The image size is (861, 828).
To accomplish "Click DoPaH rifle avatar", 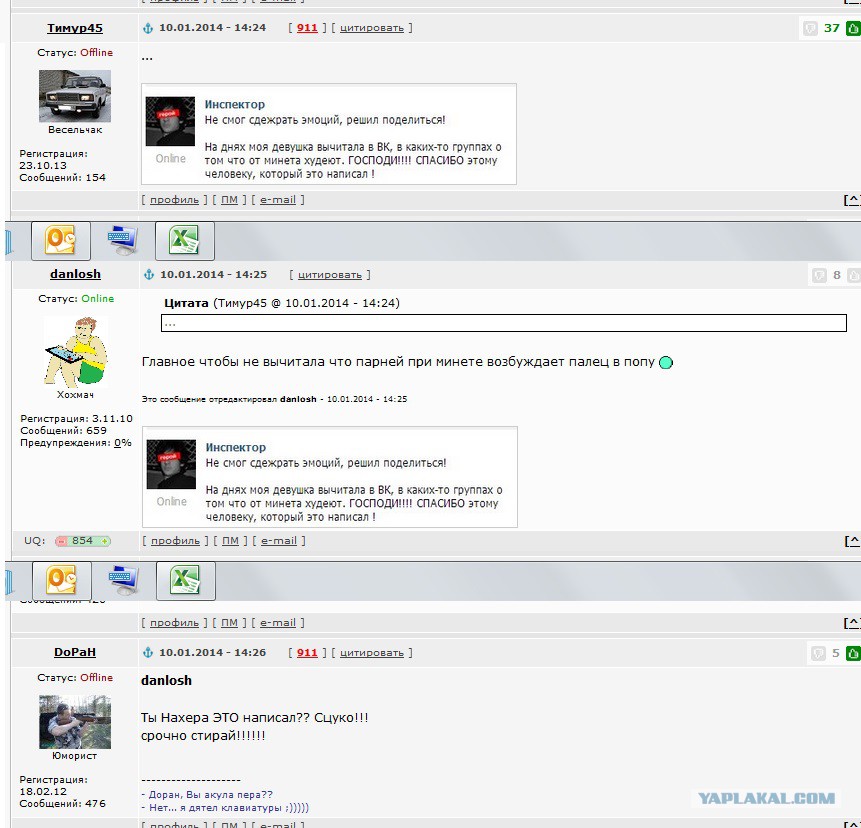I will tap(75, 721).
